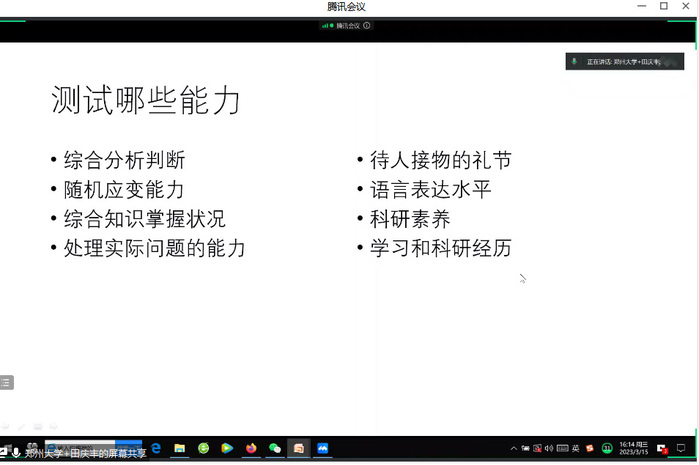Toggle the microphone in the sharing overlay
Screen dimensions: 699x465
point(16,453)
